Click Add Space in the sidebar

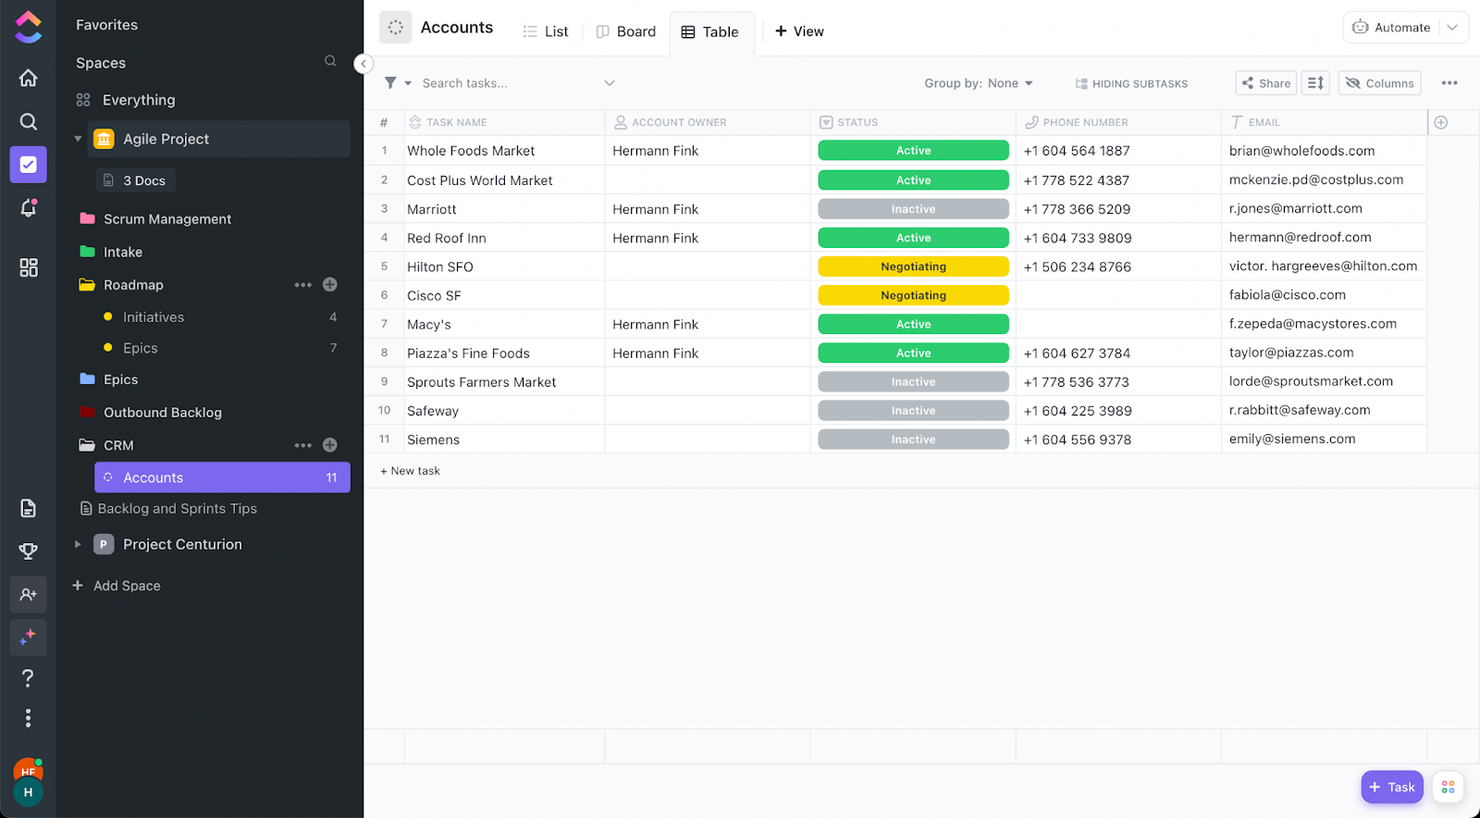click(x=116, y=586)
